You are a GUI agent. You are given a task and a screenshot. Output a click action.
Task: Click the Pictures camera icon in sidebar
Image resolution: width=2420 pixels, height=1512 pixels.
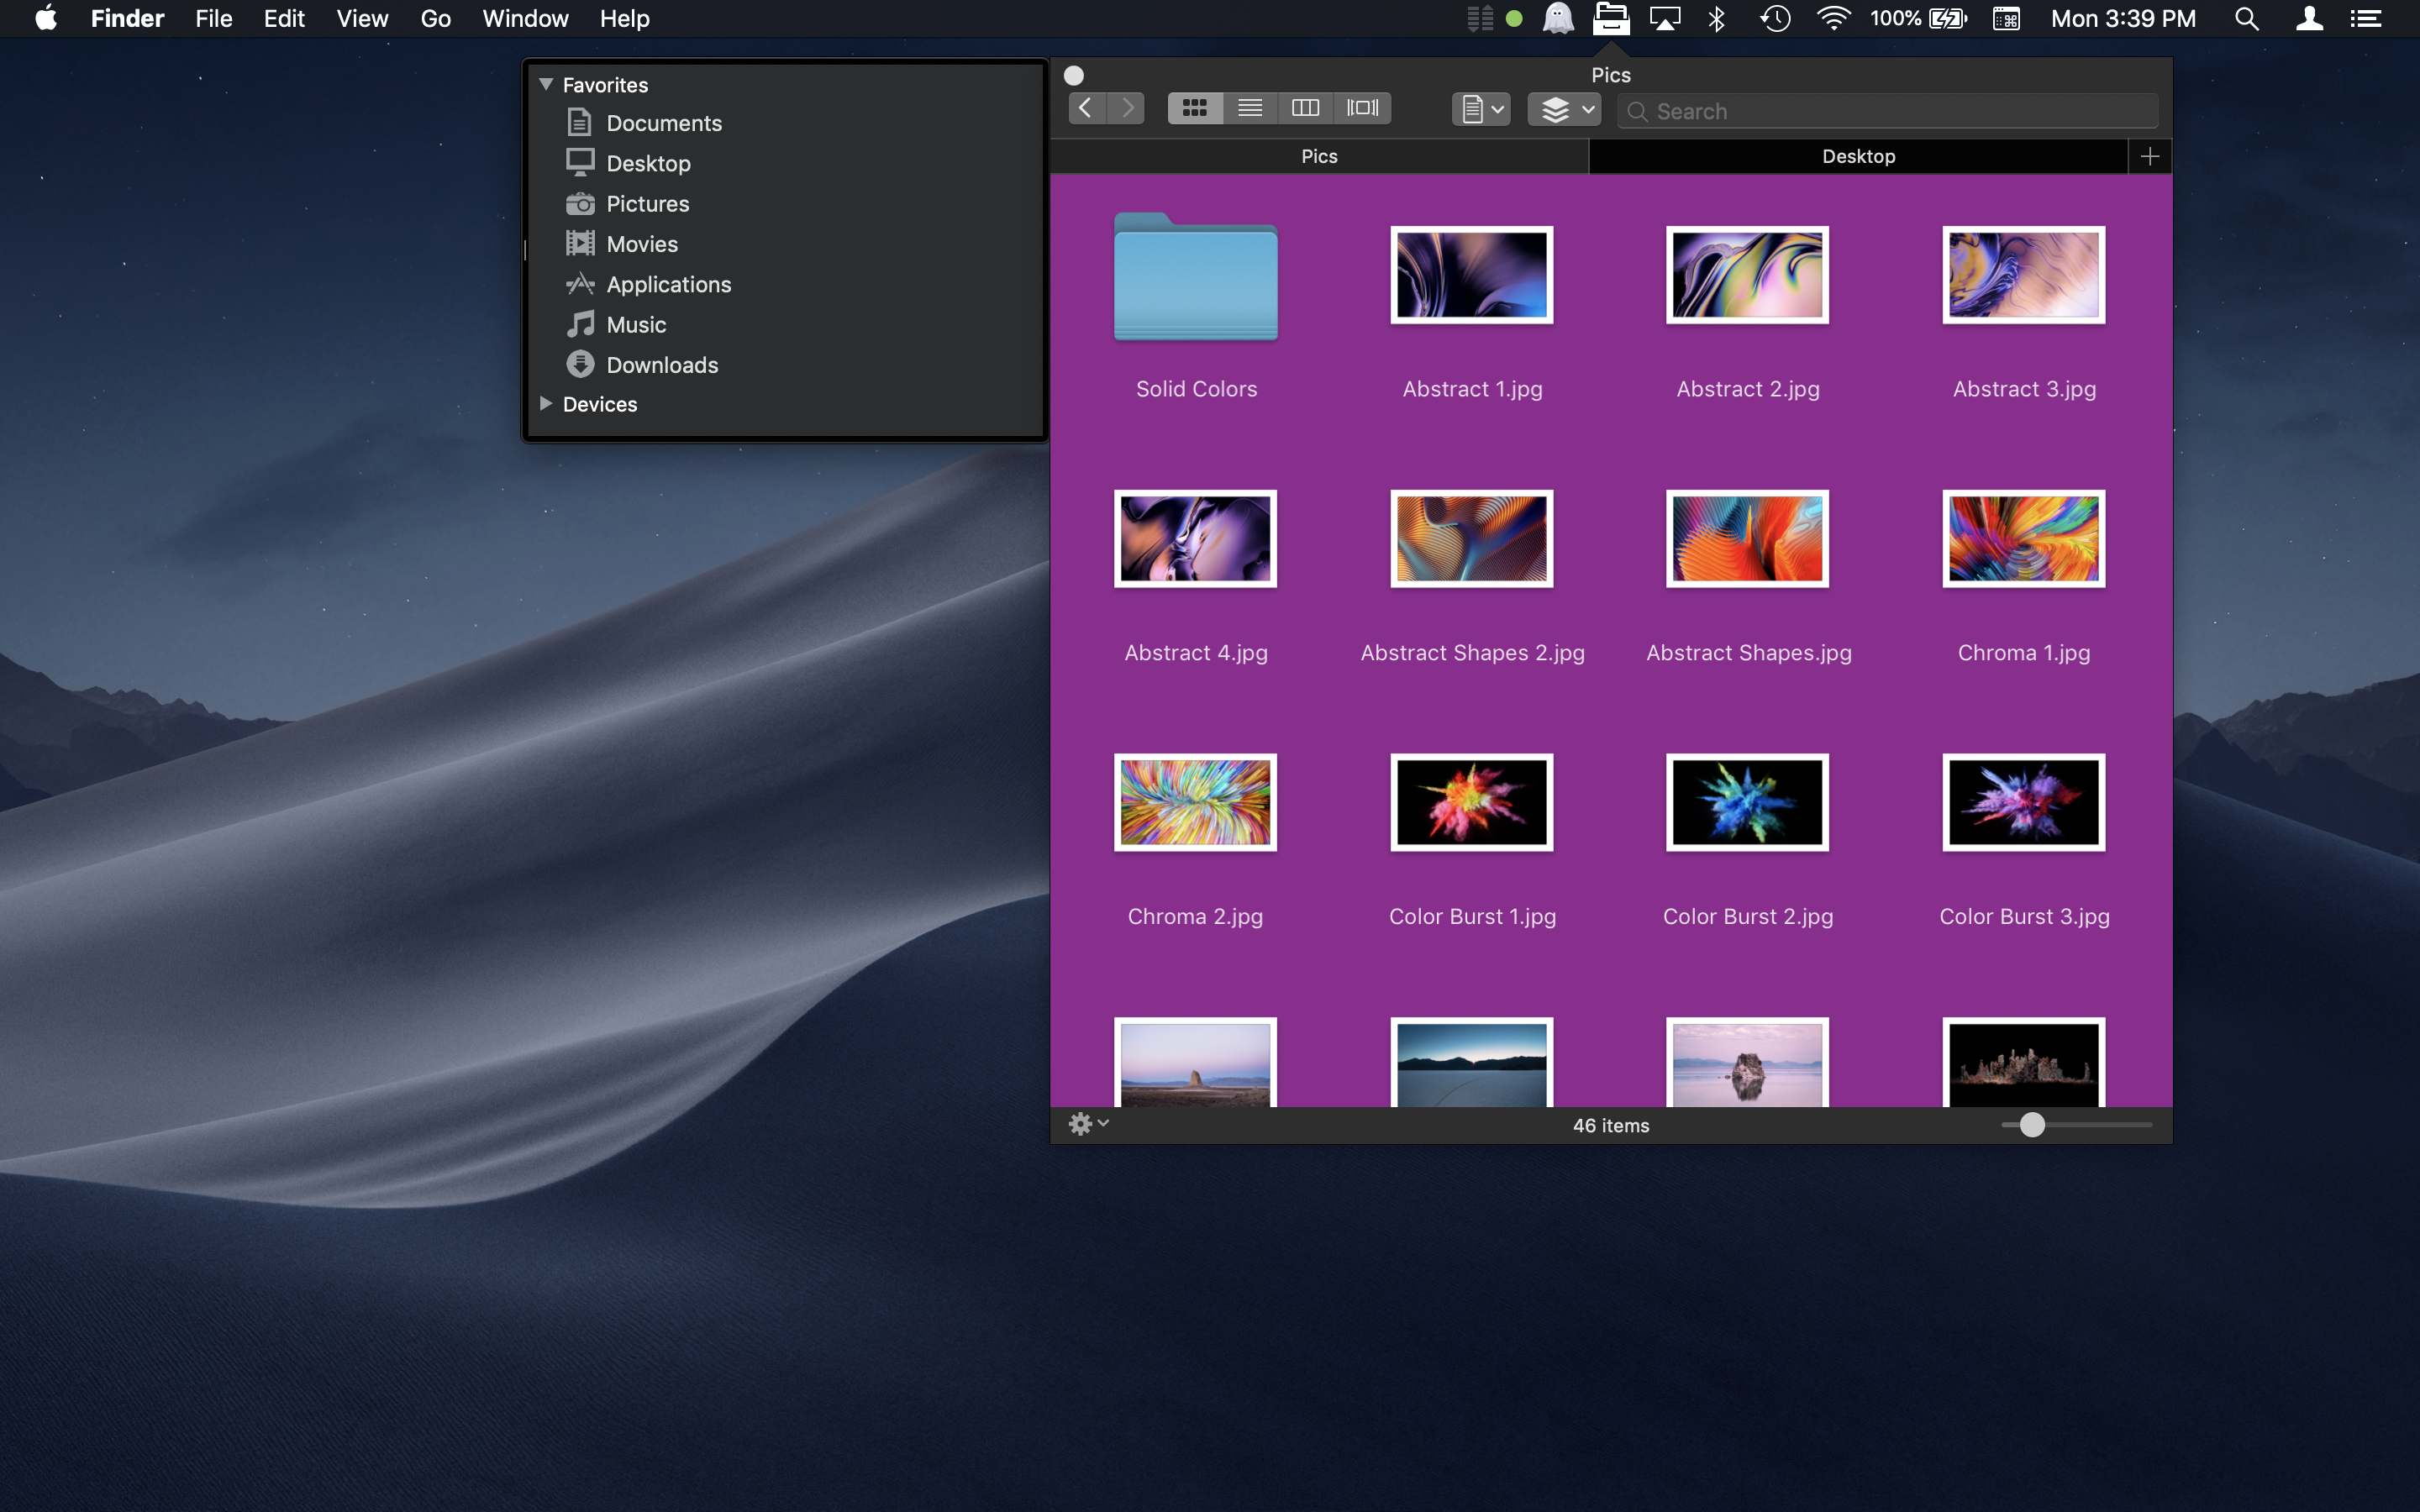[580, 204]
